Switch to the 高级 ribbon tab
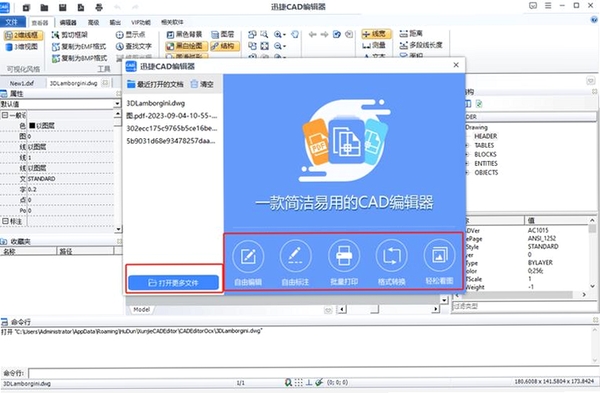 coord(94,23)
